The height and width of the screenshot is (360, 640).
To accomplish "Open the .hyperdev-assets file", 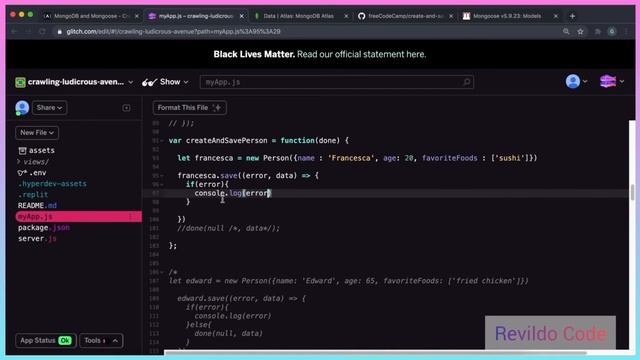I will coord(52,184).
